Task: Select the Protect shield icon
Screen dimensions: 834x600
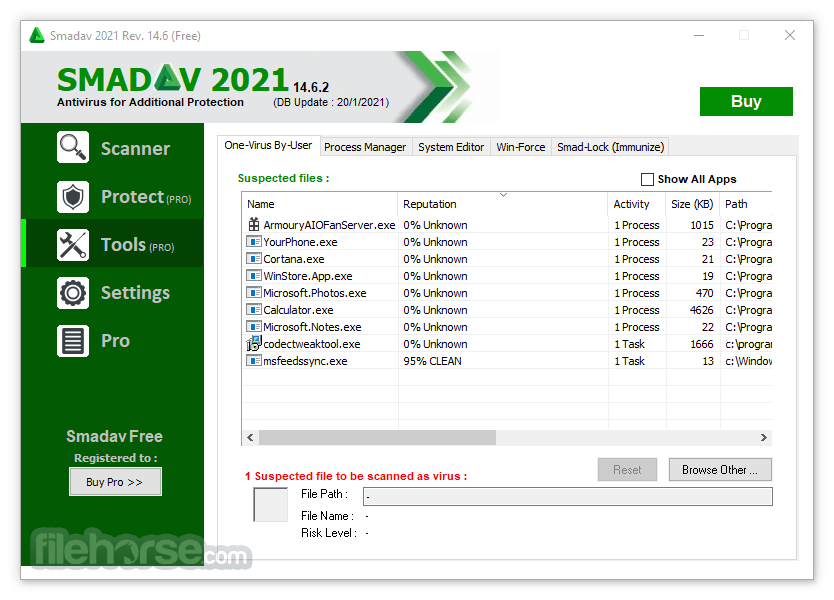Action: (73, 197)
